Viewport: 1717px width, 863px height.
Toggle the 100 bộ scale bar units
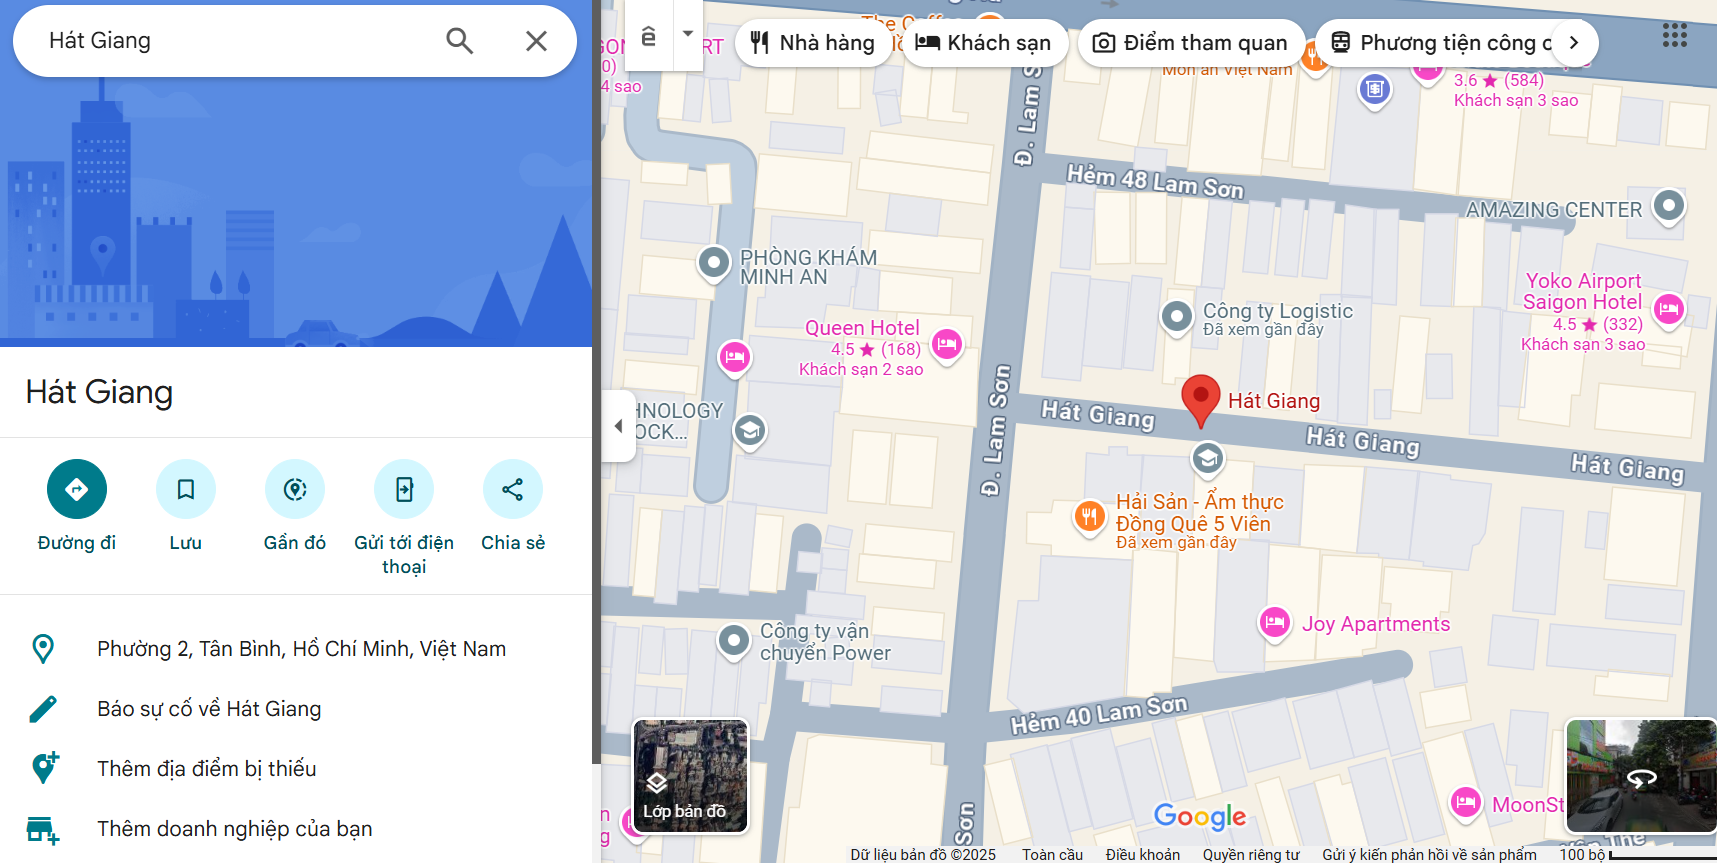[x=1637, y=855]
